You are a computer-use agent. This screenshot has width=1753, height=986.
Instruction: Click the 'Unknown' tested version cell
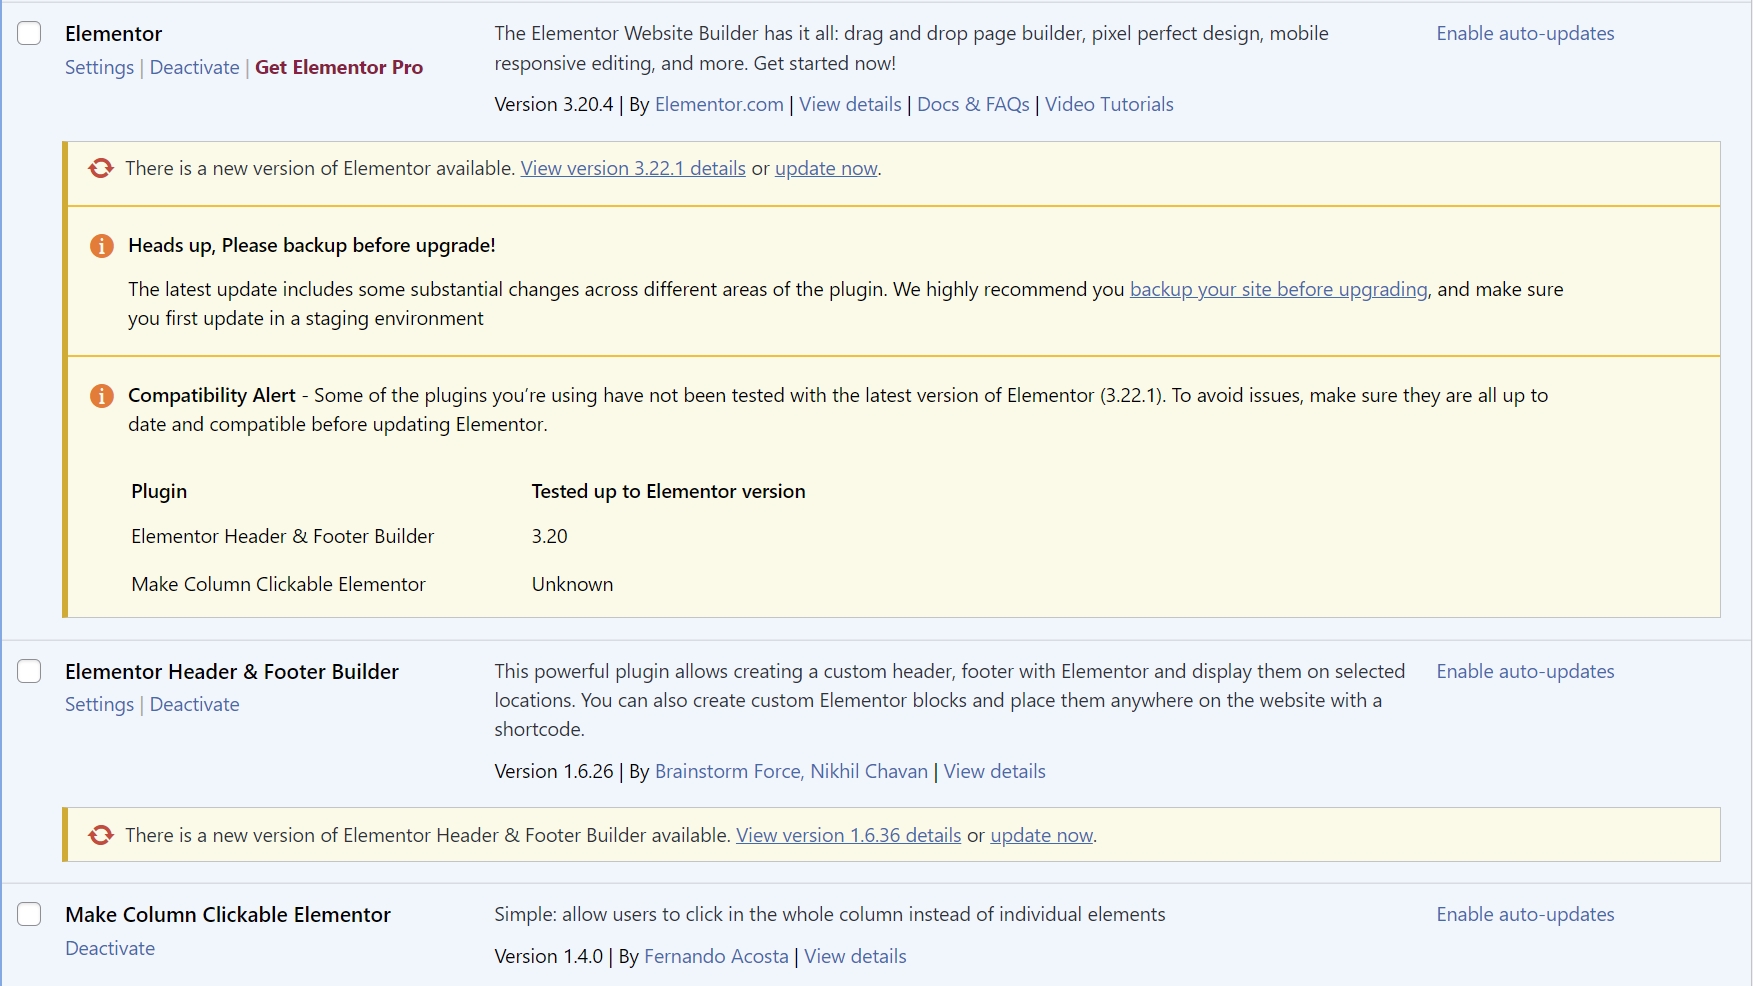click(572, 585)
